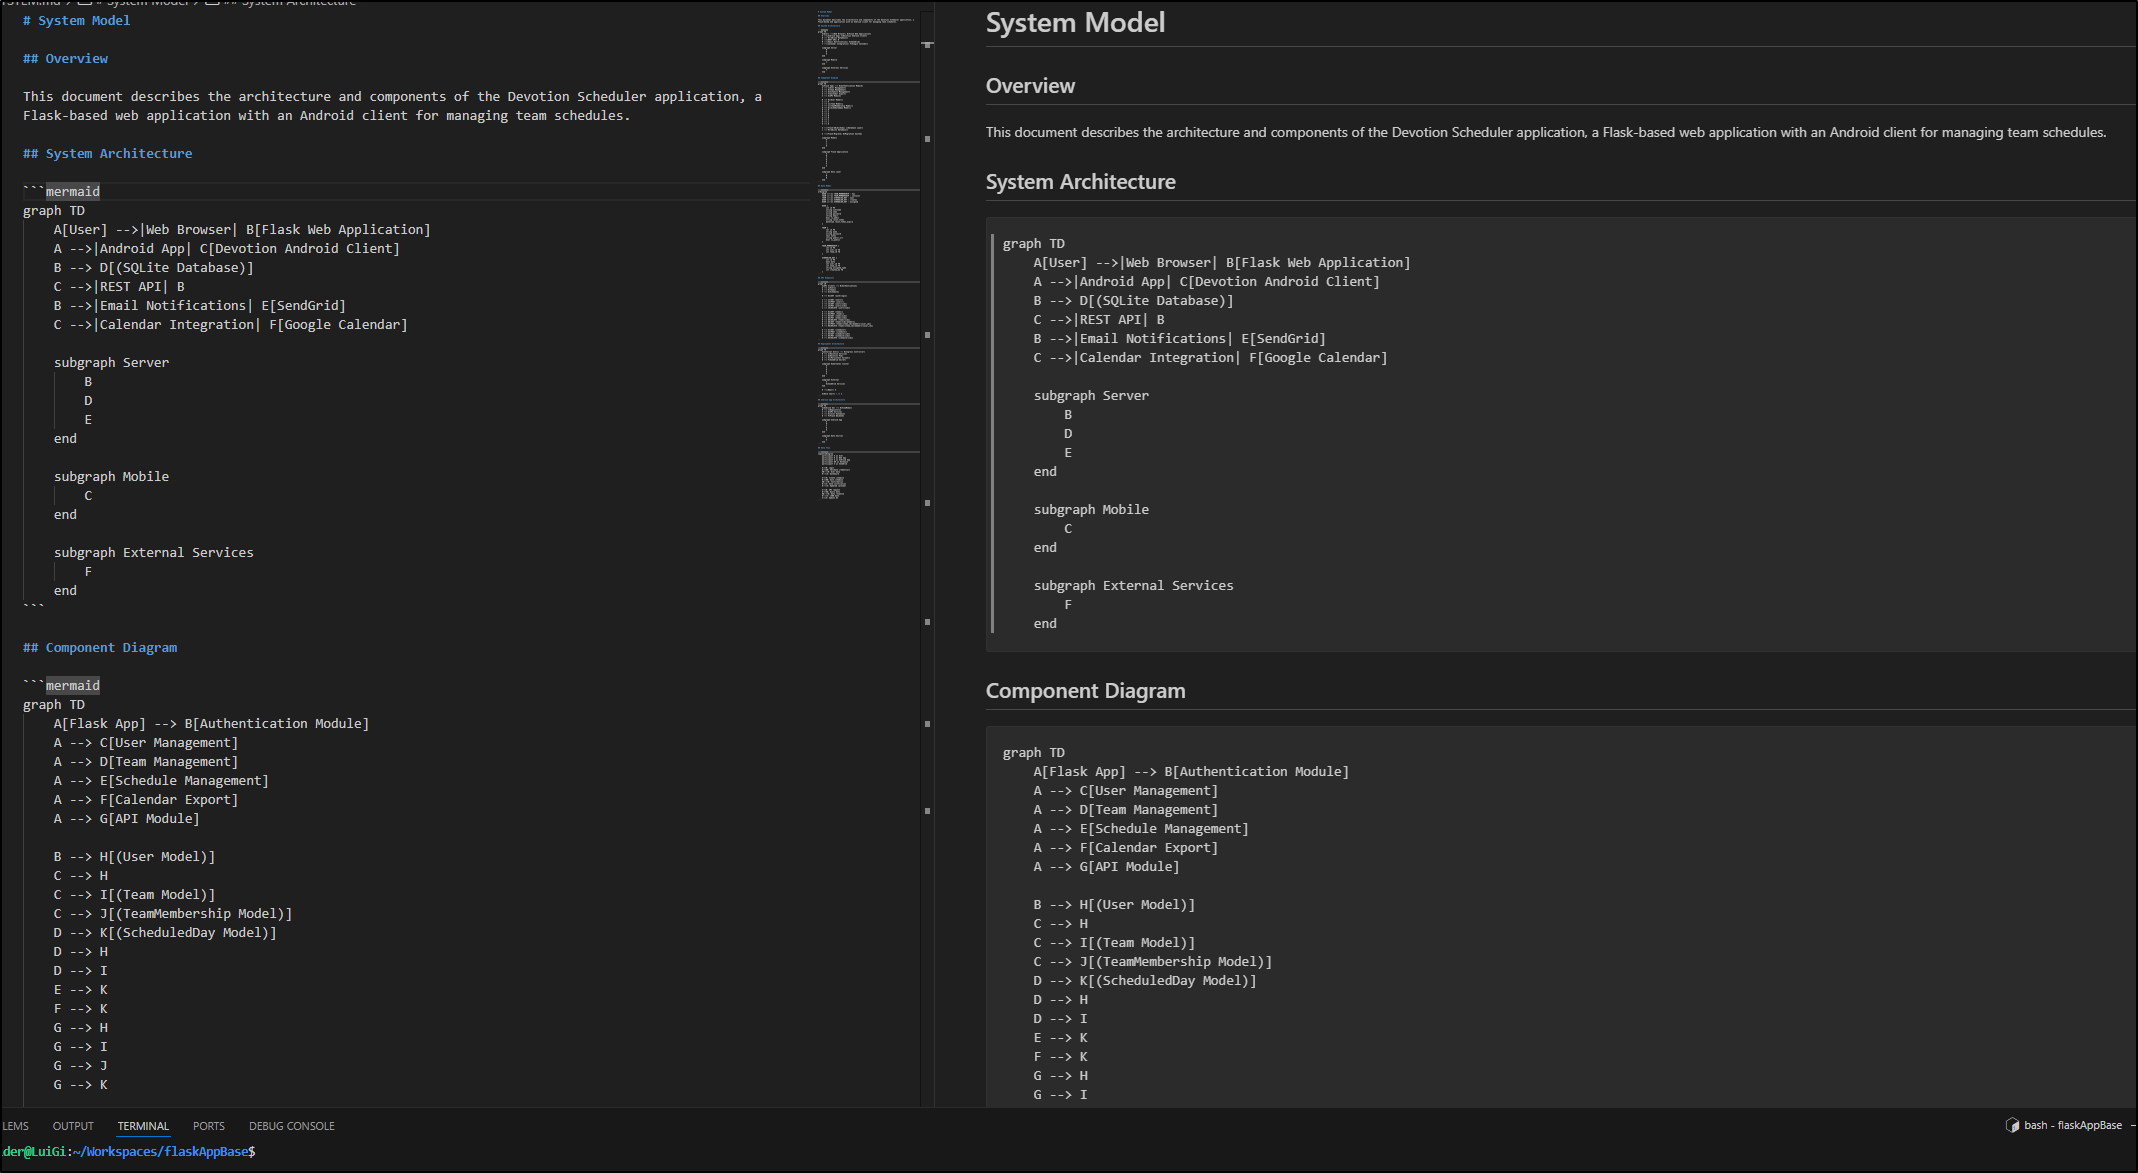Click the editor minimap code overview
The height and width of the screenshot is (1173, 2138).
[868, 255]
